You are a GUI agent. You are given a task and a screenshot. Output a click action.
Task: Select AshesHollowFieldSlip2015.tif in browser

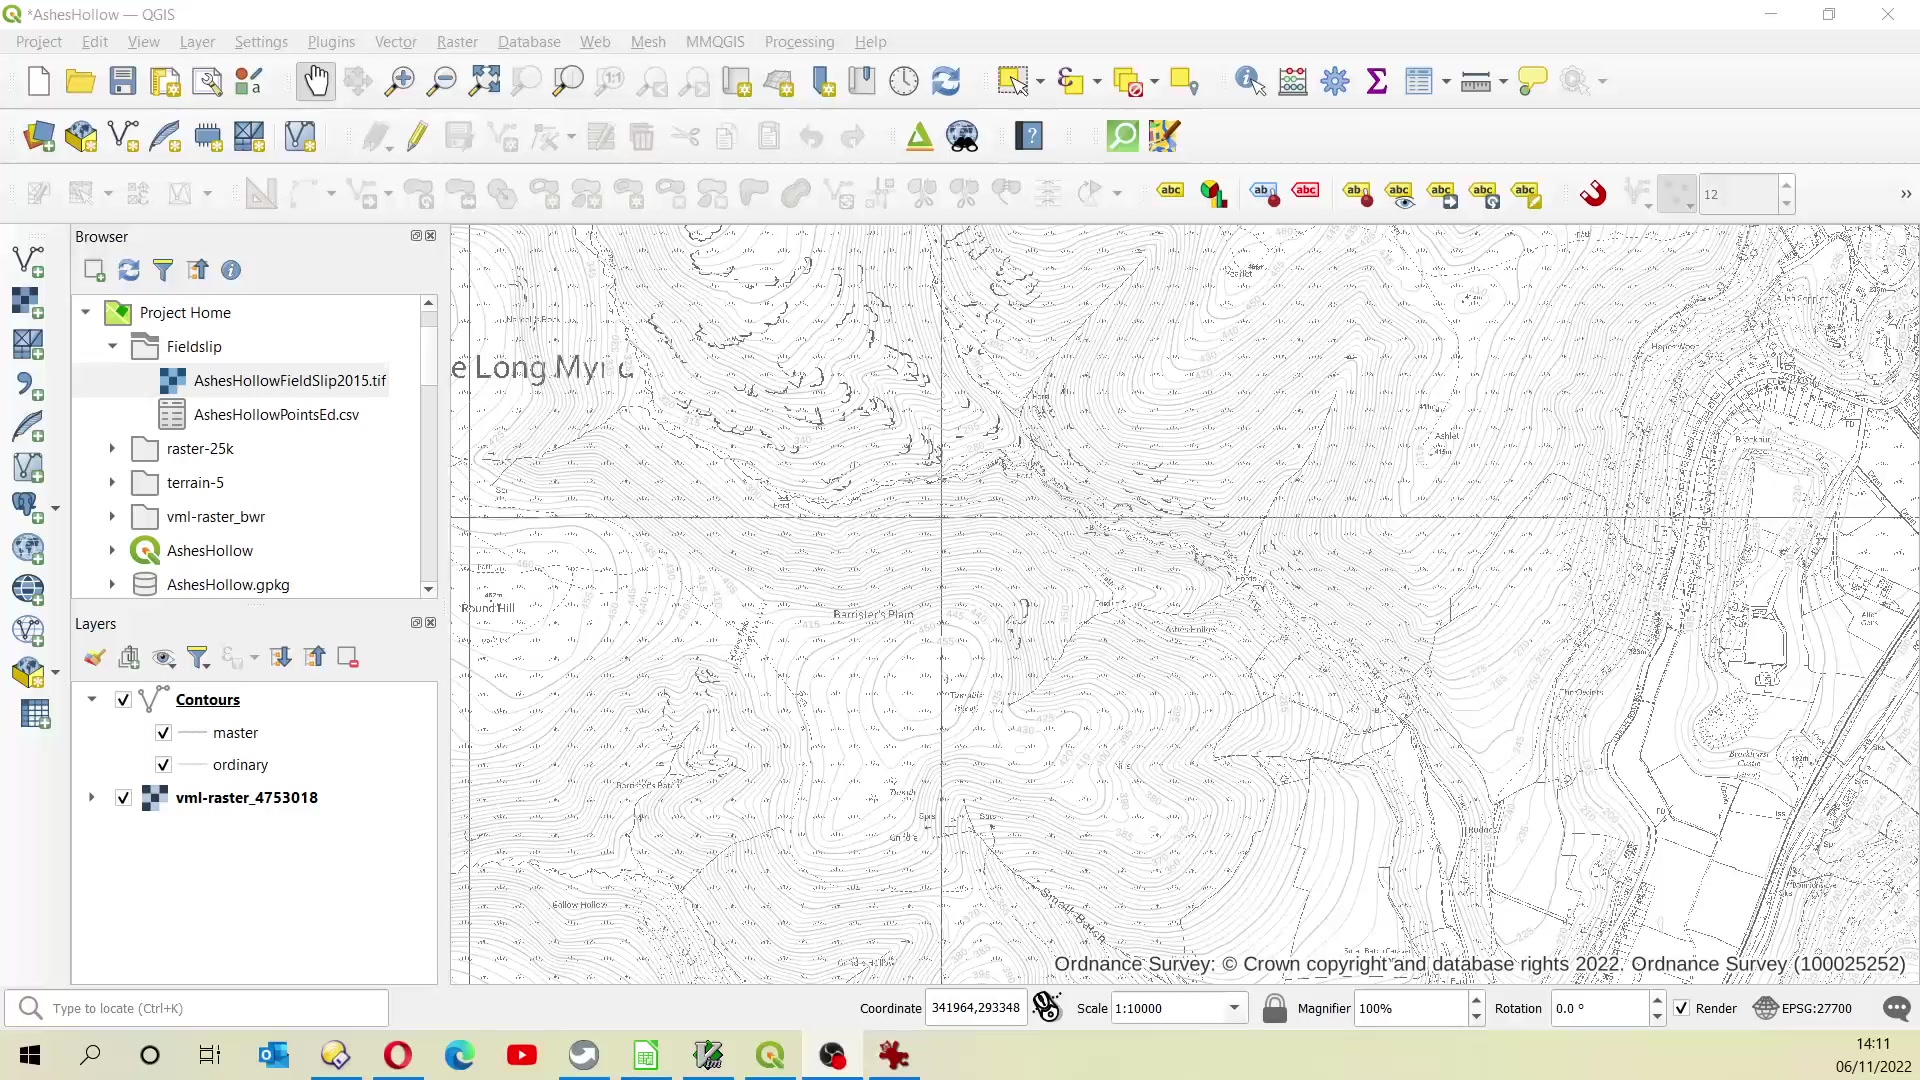(289, 381)
